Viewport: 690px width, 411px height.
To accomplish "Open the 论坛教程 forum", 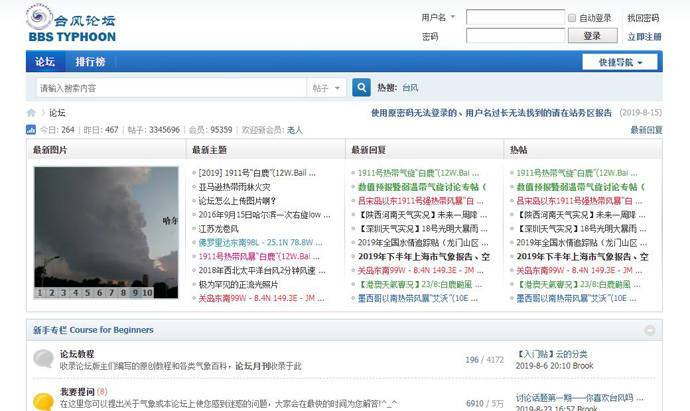I will click(x=77, y=354).
